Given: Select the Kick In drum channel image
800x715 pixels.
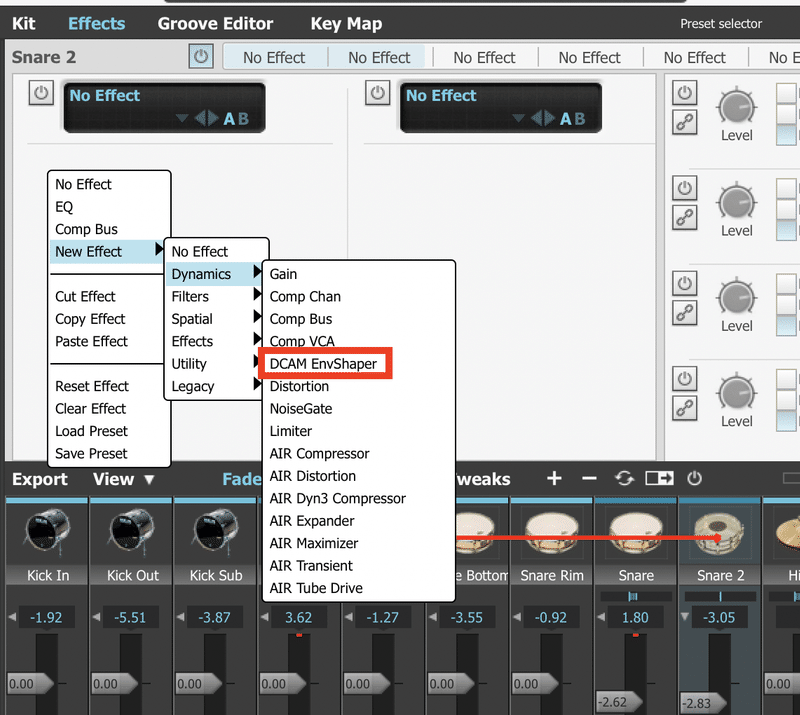Looking at the screenshot, I should (x=47, y=532).
